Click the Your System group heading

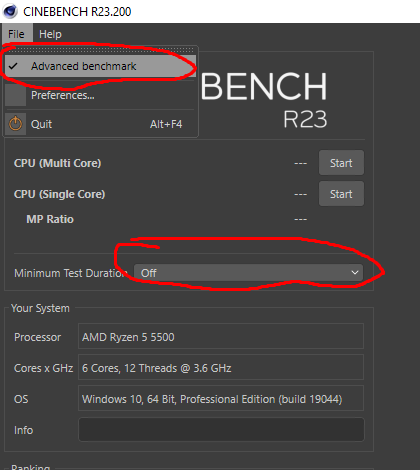click(40, 308)
